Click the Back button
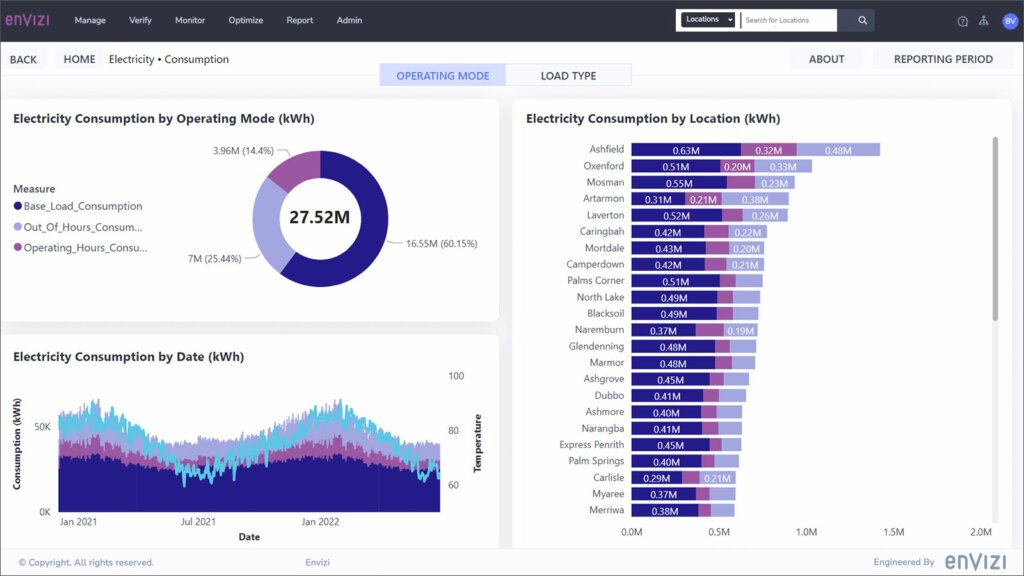This screenshot has height=576, width=1024. tap(23, 59)
